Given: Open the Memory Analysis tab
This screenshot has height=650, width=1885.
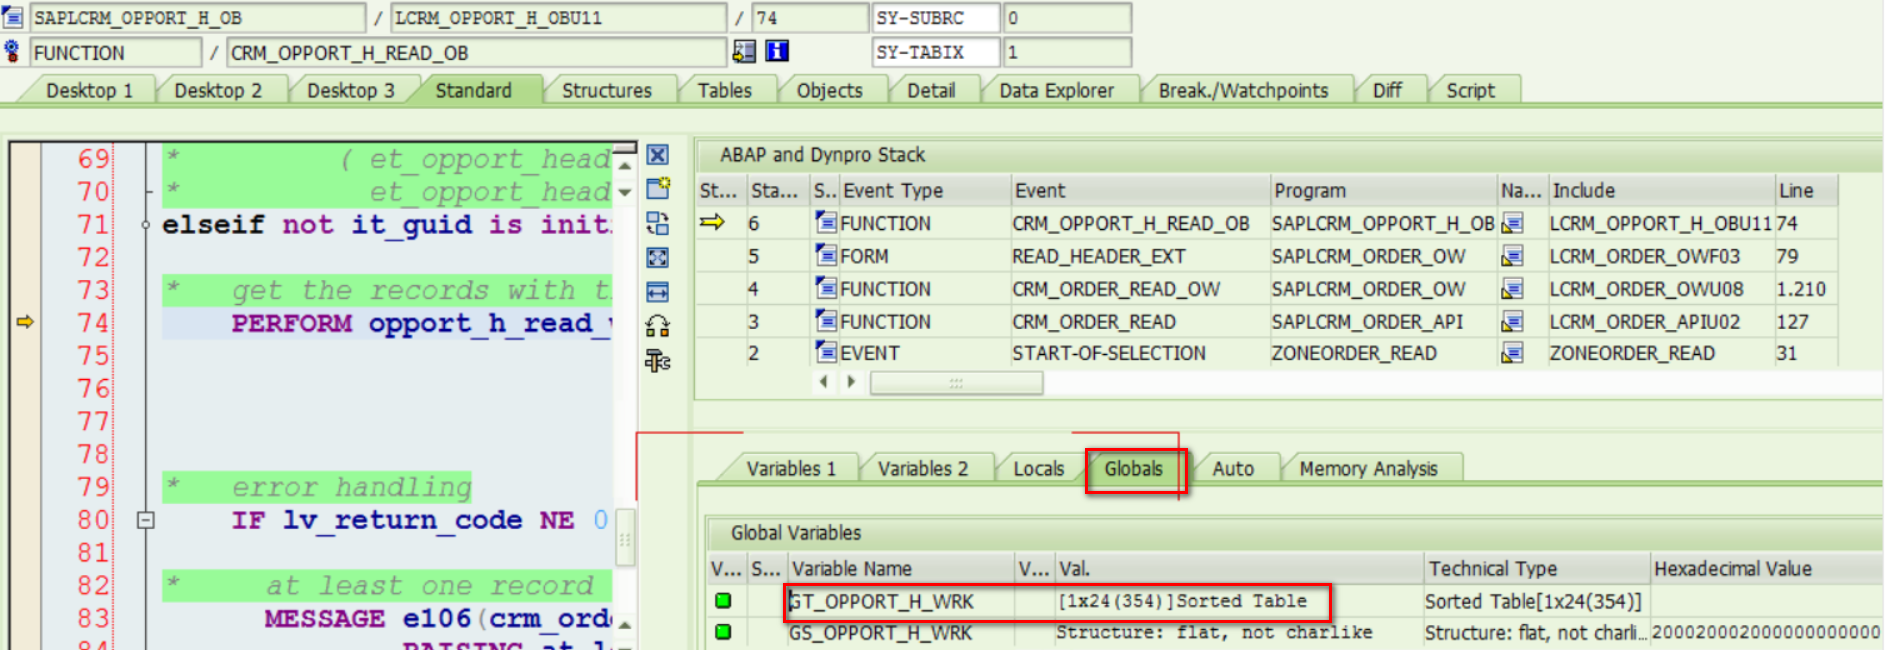Looking at the screenshot, I should point(1369,468).
